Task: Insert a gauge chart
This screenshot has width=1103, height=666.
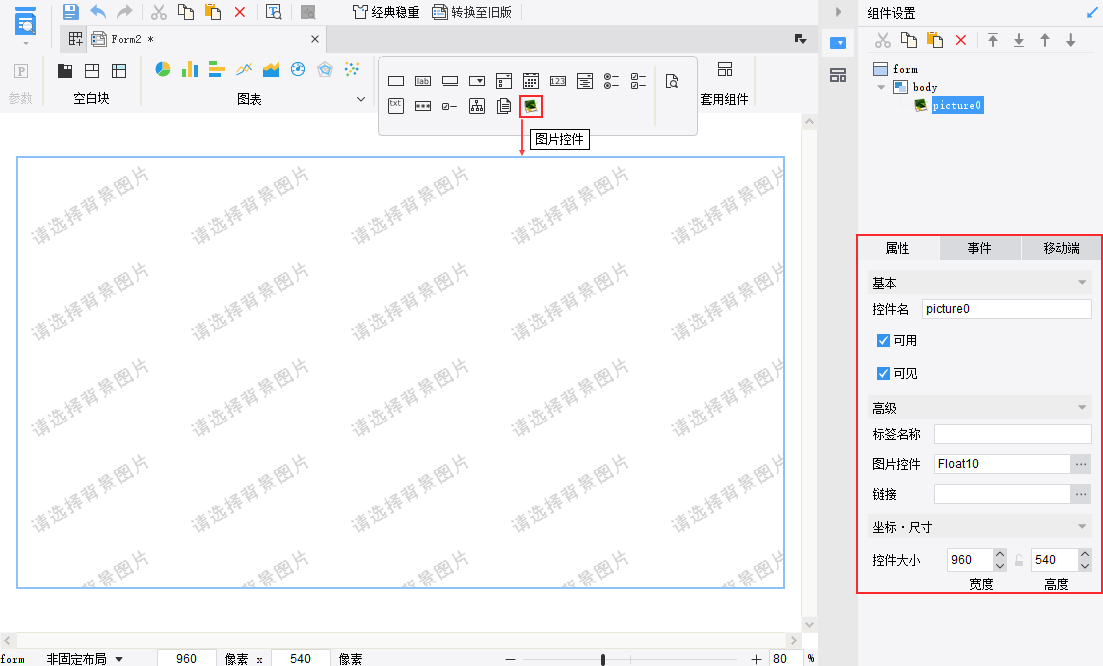Action: click(298, 69)
